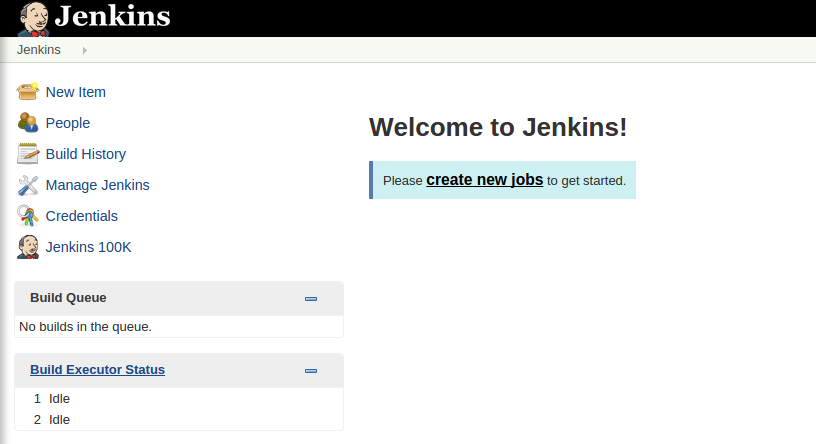Click the Build History notepad icon
816x444 pixels.
point(28,154)
